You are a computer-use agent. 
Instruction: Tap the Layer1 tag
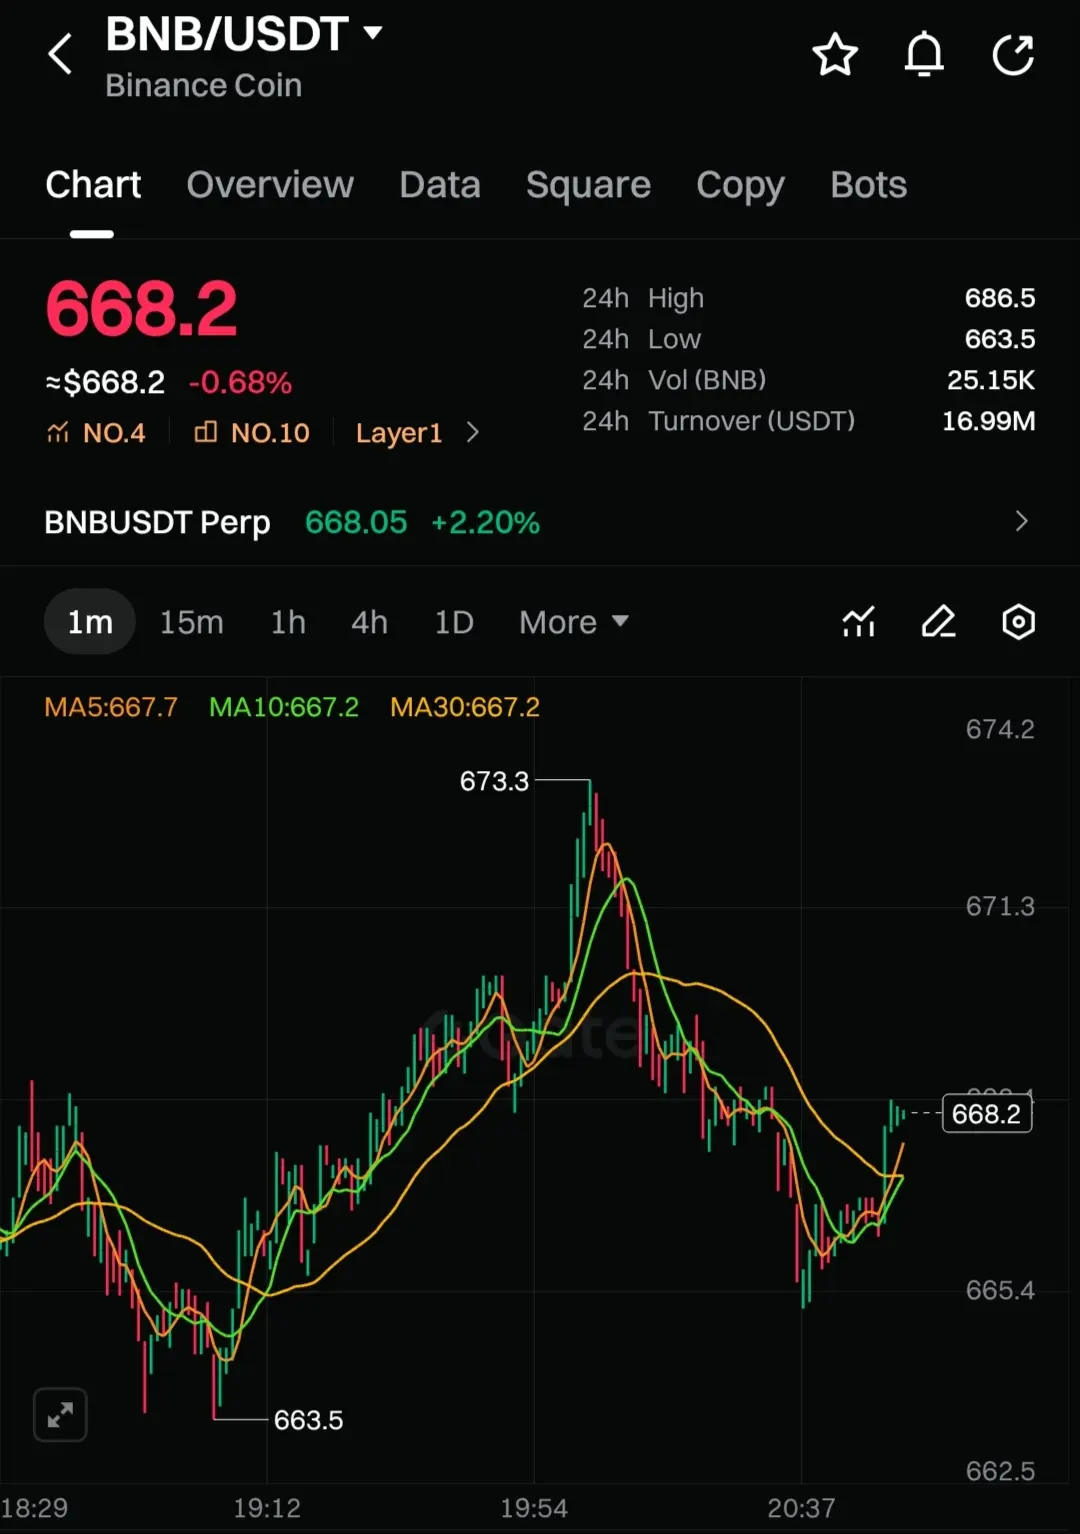click(x=399, y=433)
